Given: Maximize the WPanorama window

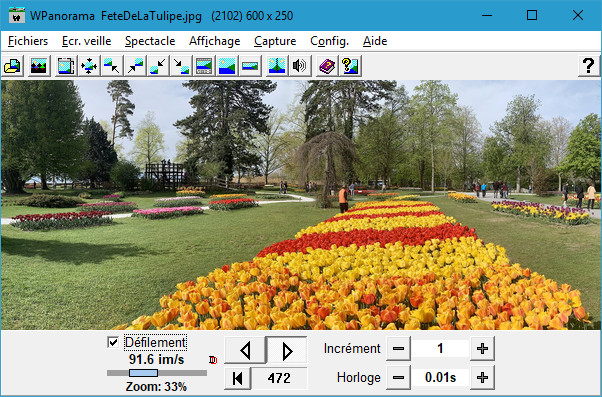Looking at the screenshot, I should point(532,16).
